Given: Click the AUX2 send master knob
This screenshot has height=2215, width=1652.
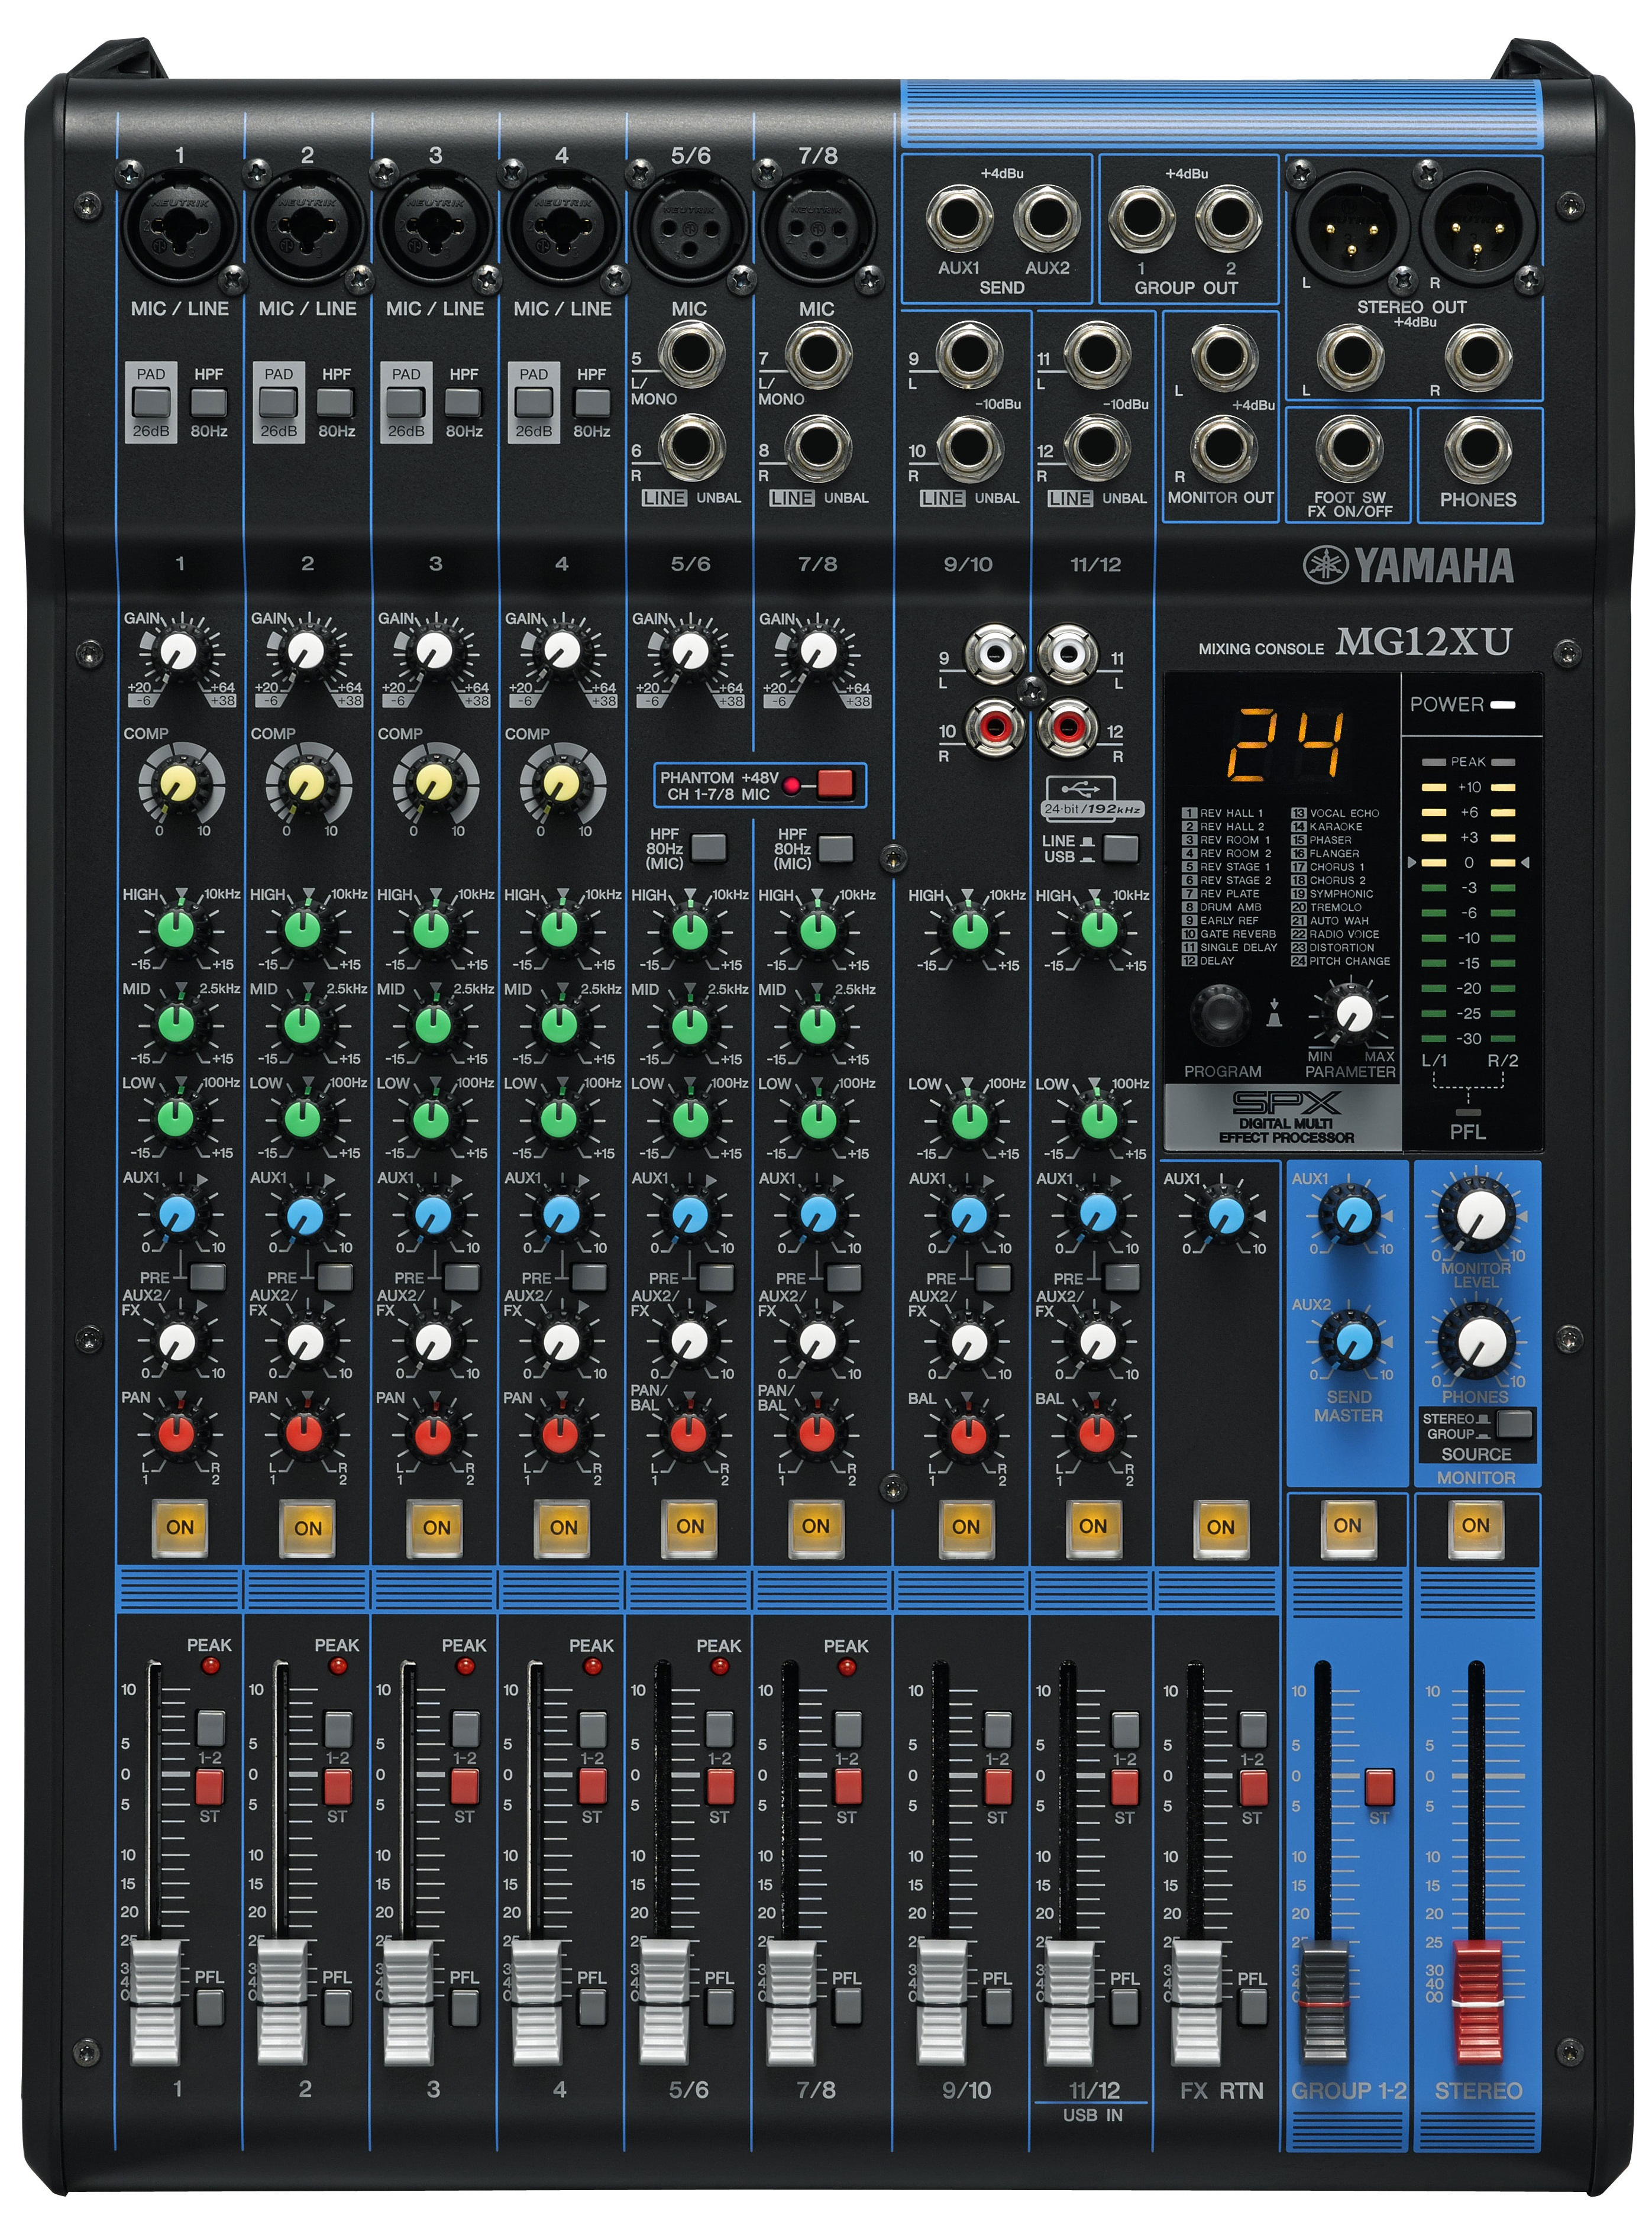Looking at the screenshot, I should tap(1353, 1342).
